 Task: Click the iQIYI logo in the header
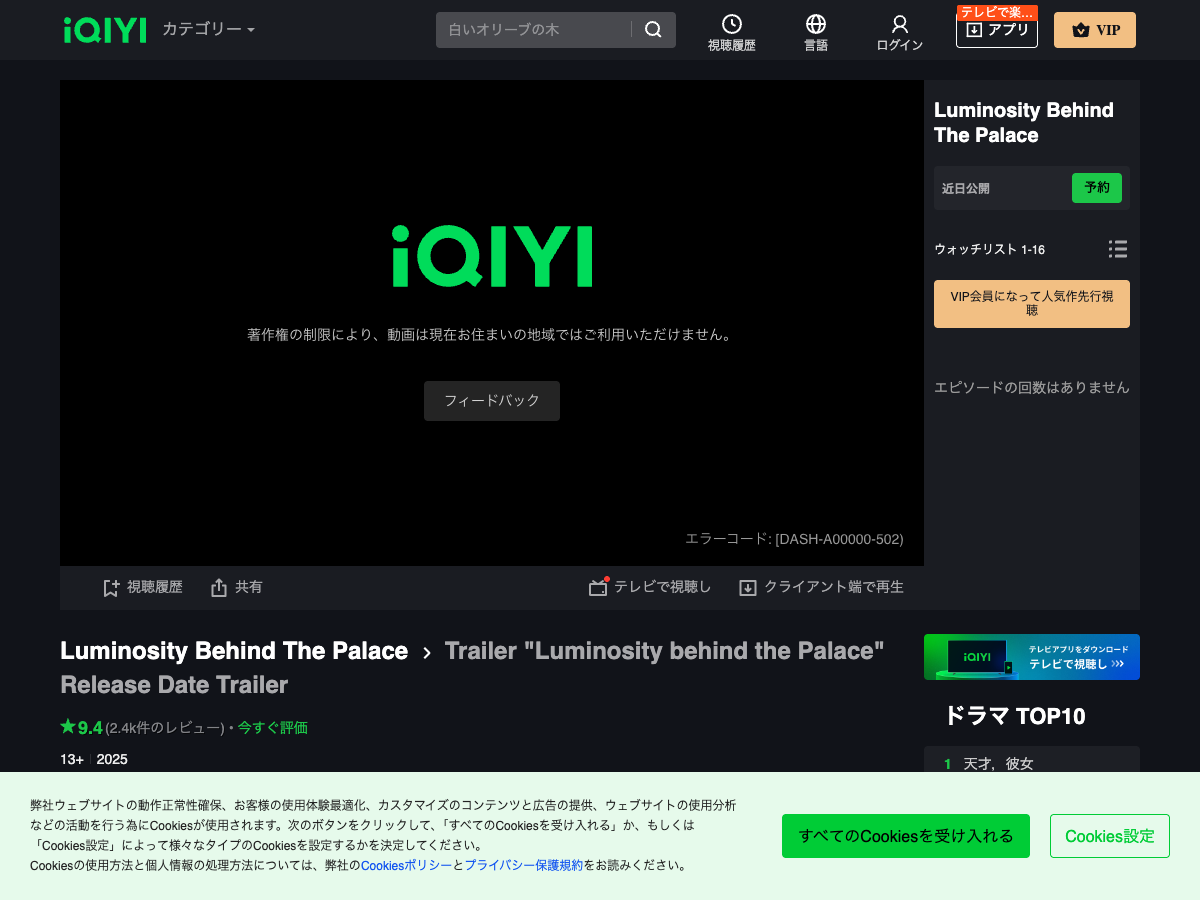(105, 30)
